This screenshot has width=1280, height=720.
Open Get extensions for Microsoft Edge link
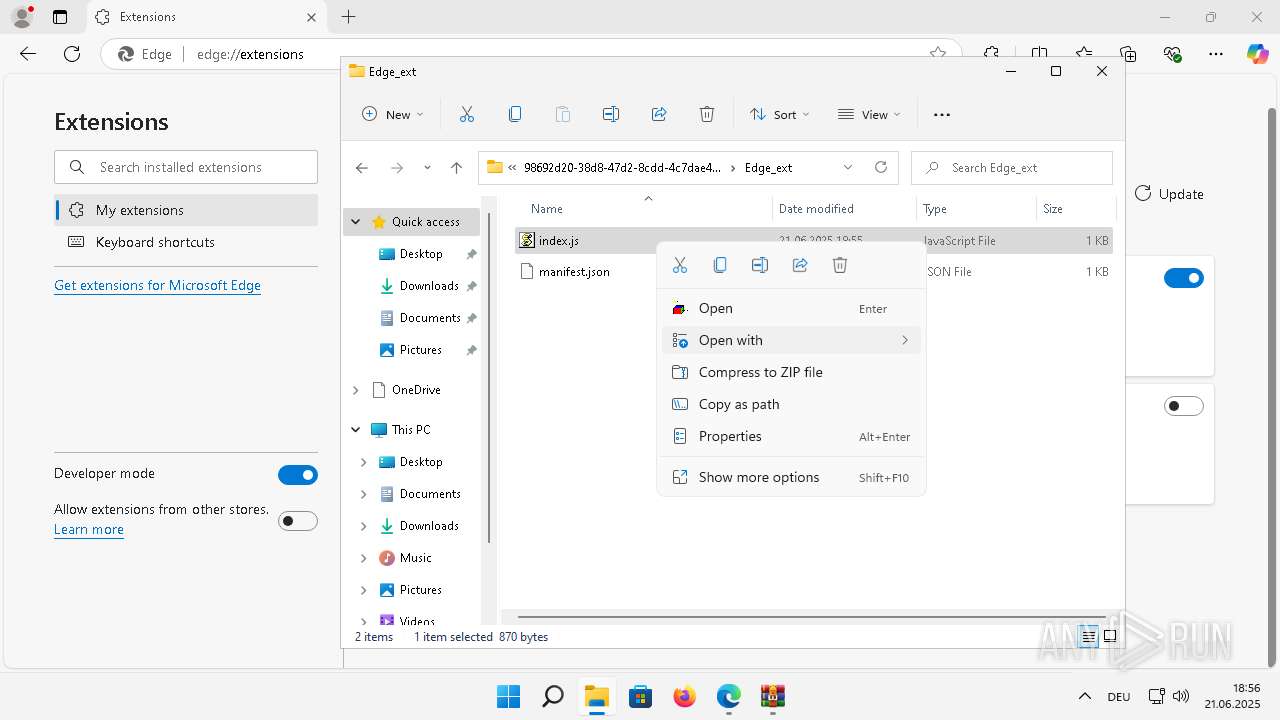(x=157, y=285)
